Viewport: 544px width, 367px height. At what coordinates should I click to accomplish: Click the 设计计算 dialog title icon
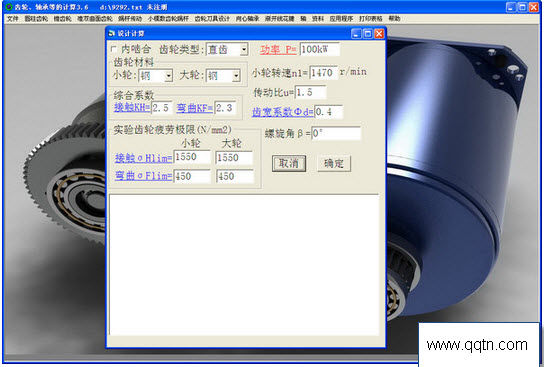pos(111,33)
